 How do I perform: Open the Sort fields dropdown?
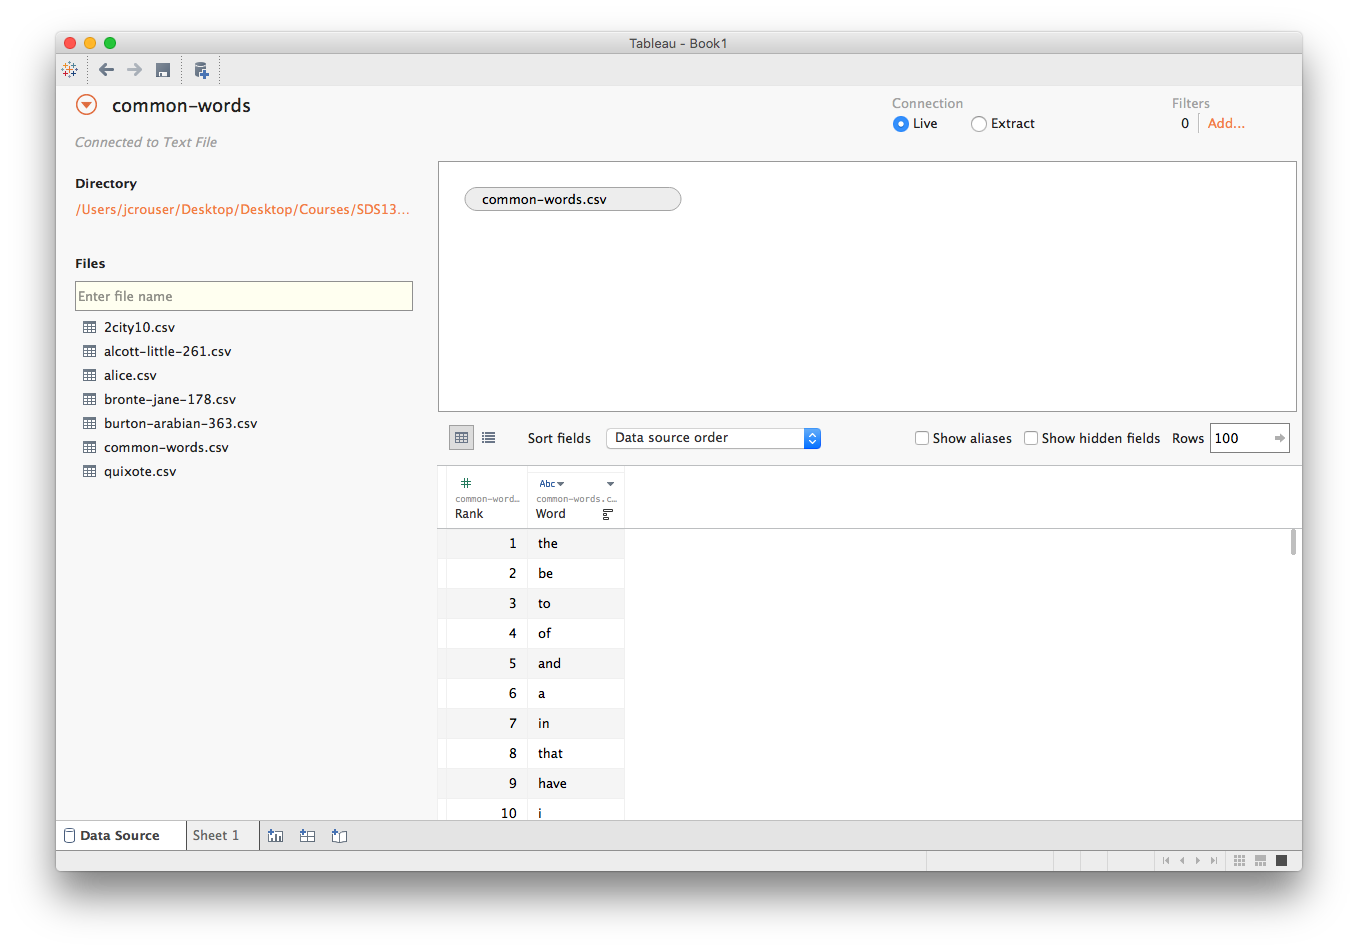(713, 438)
